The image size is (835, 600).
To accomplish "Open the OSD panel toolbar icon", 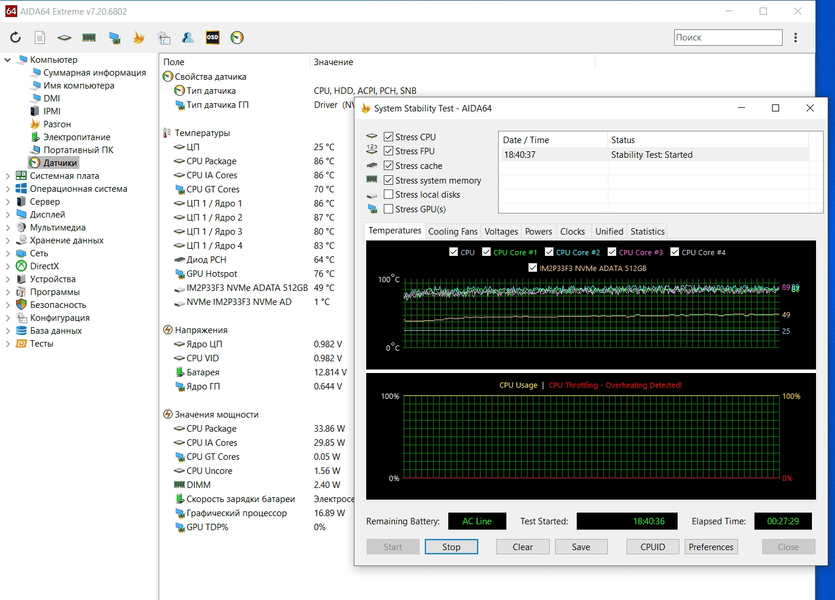I will point(212,37).
